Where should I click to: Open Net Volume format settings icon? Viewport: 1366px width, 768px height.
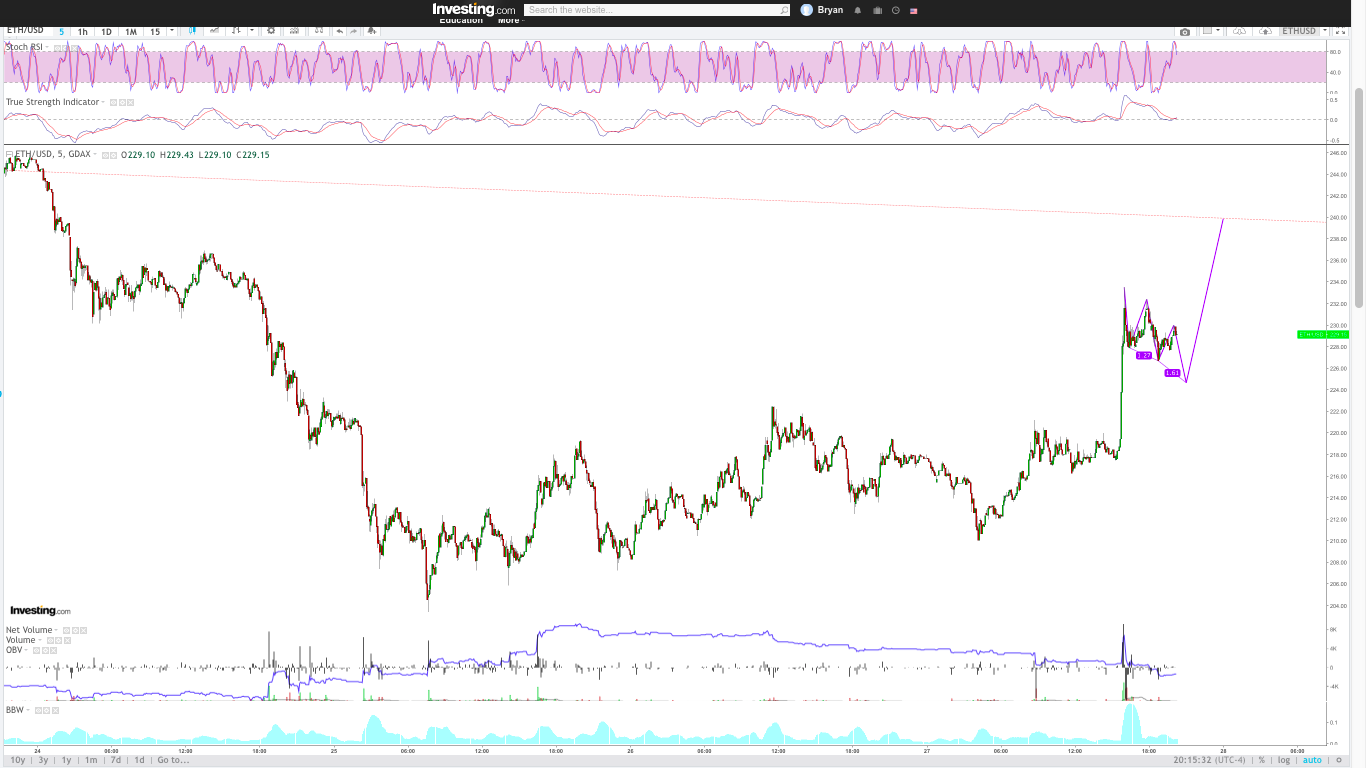(x=75, y=630)
